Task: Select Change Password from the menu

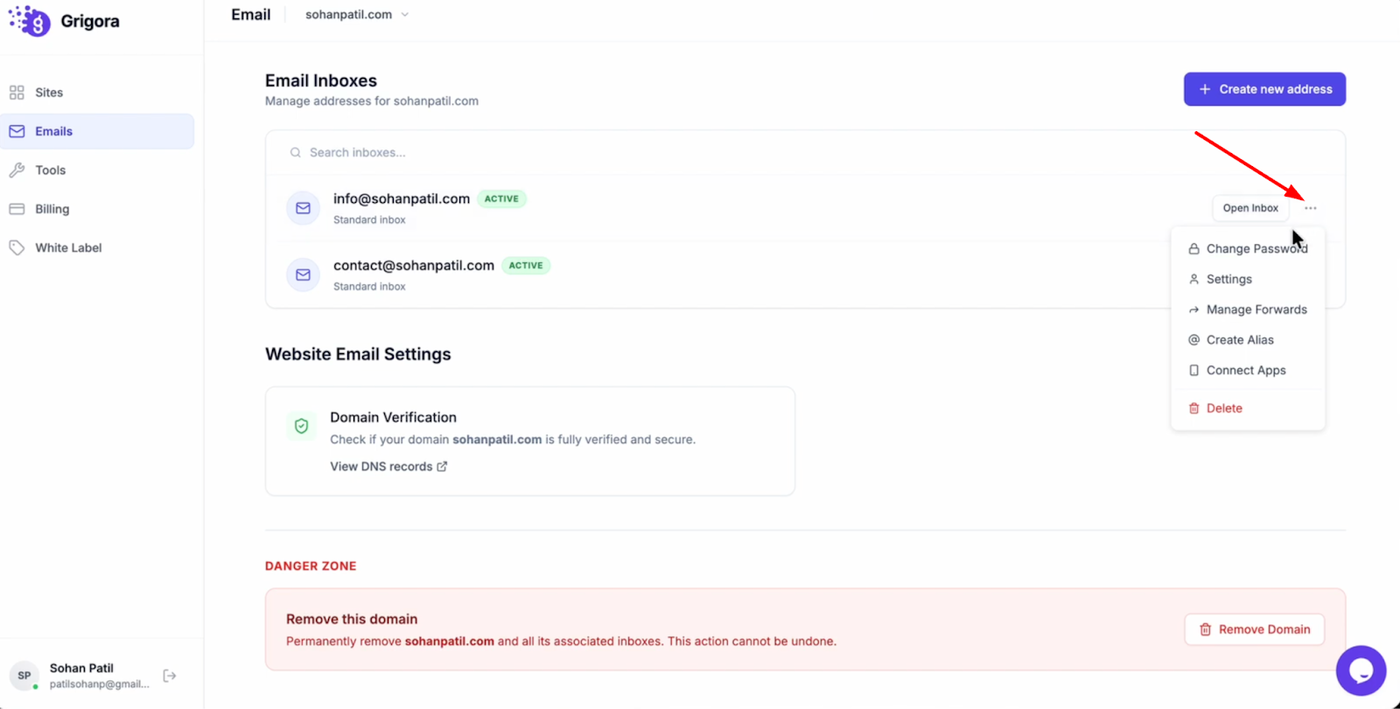Action: (x=1256, y=249)
